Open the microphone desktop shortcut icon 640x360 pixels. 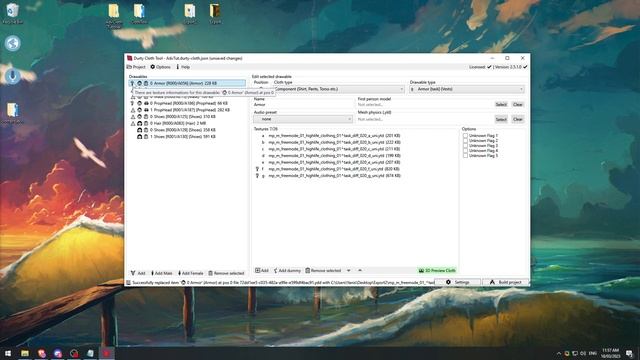[x=13, y=76]
